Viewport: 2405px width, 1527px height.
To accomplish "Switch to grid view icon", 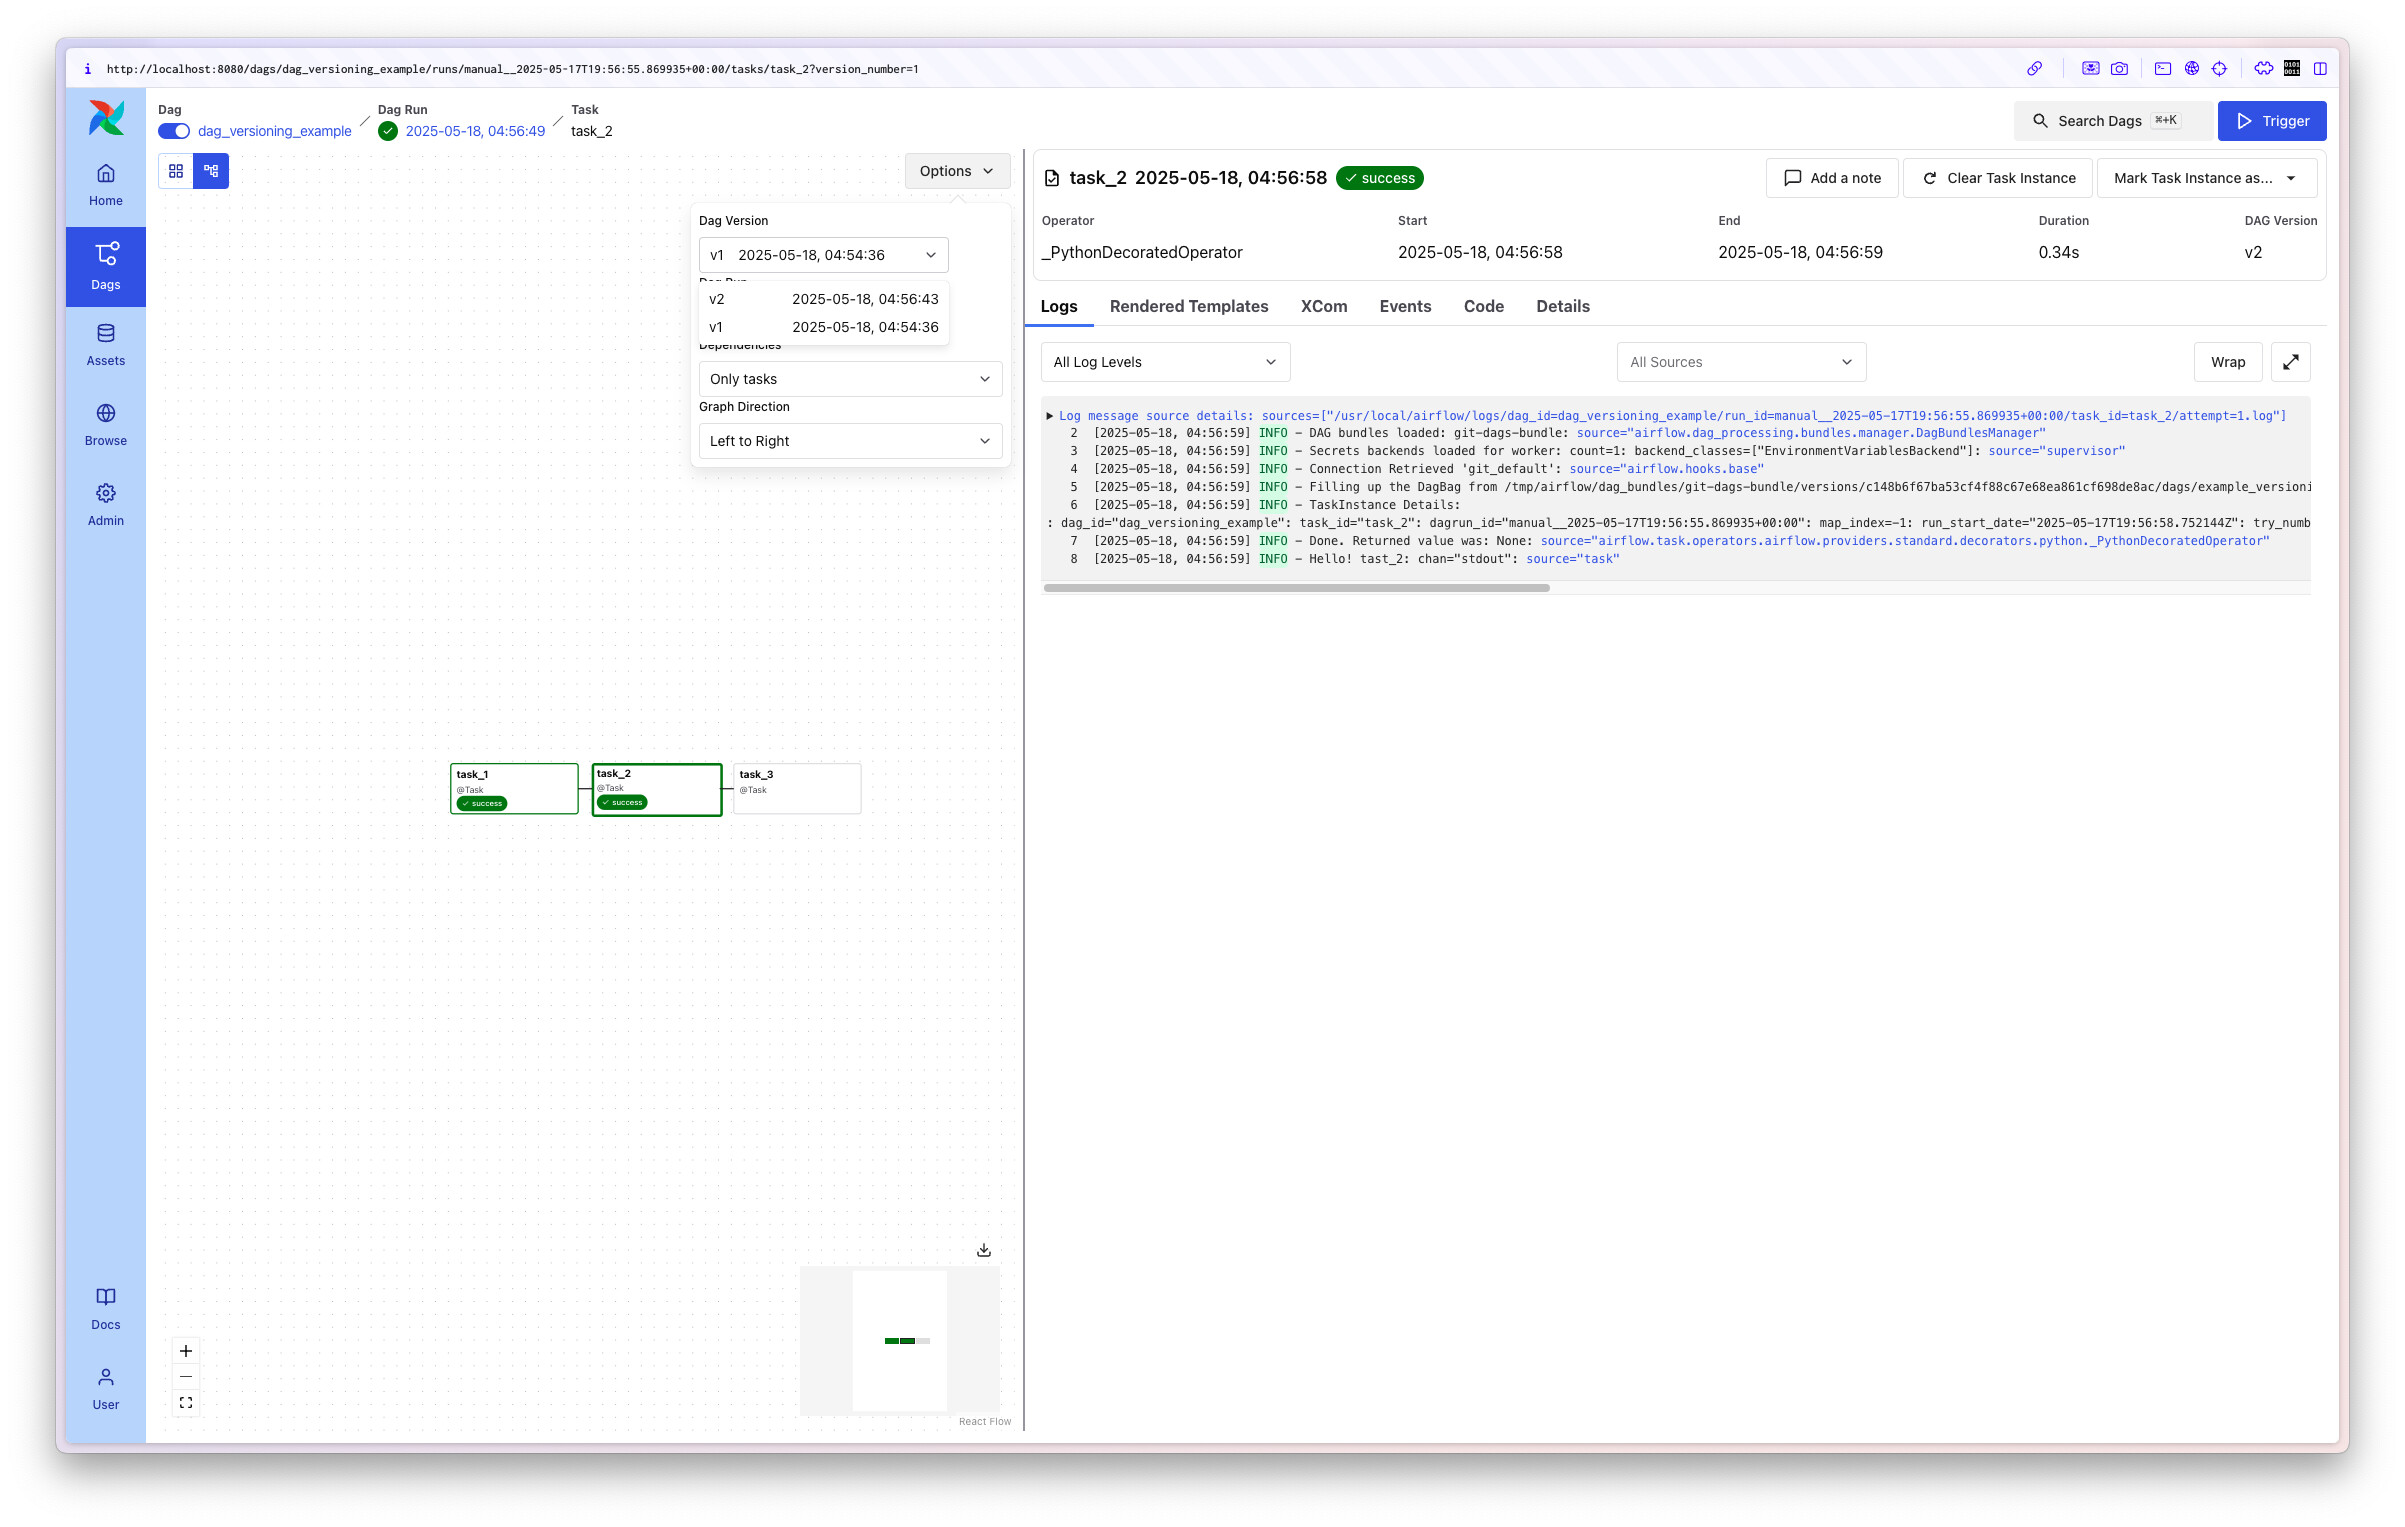I will pyautogui.click(x=176, y=171).
